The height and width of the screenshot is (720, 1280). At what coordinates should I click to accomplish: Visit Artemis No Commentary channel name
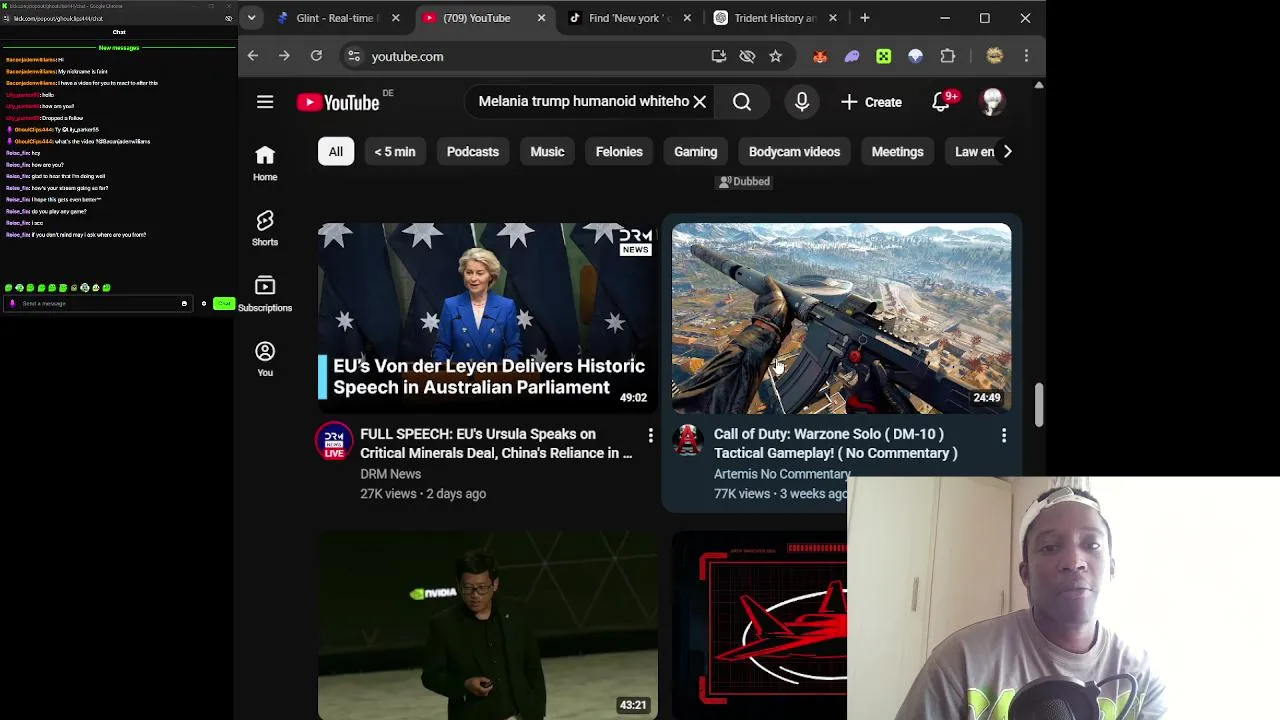point(780,474)
